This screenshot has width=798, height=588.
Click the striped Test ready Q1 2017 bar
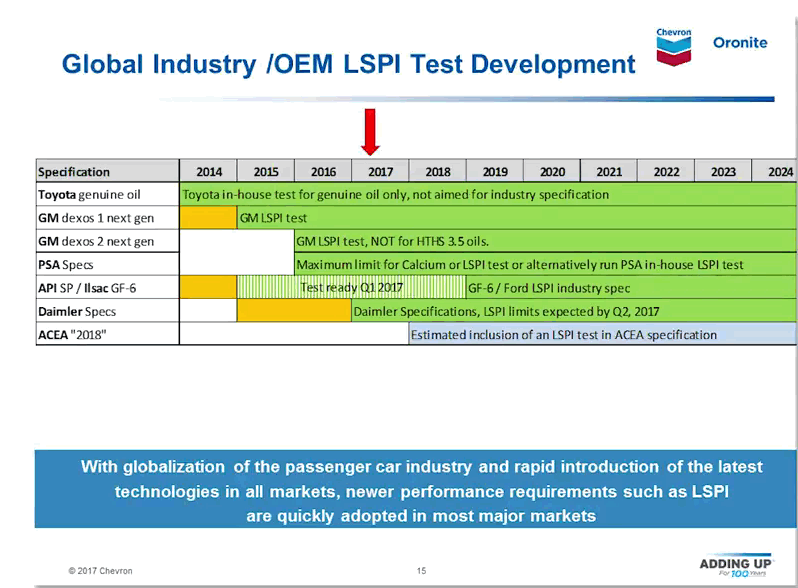click(351, 288)
